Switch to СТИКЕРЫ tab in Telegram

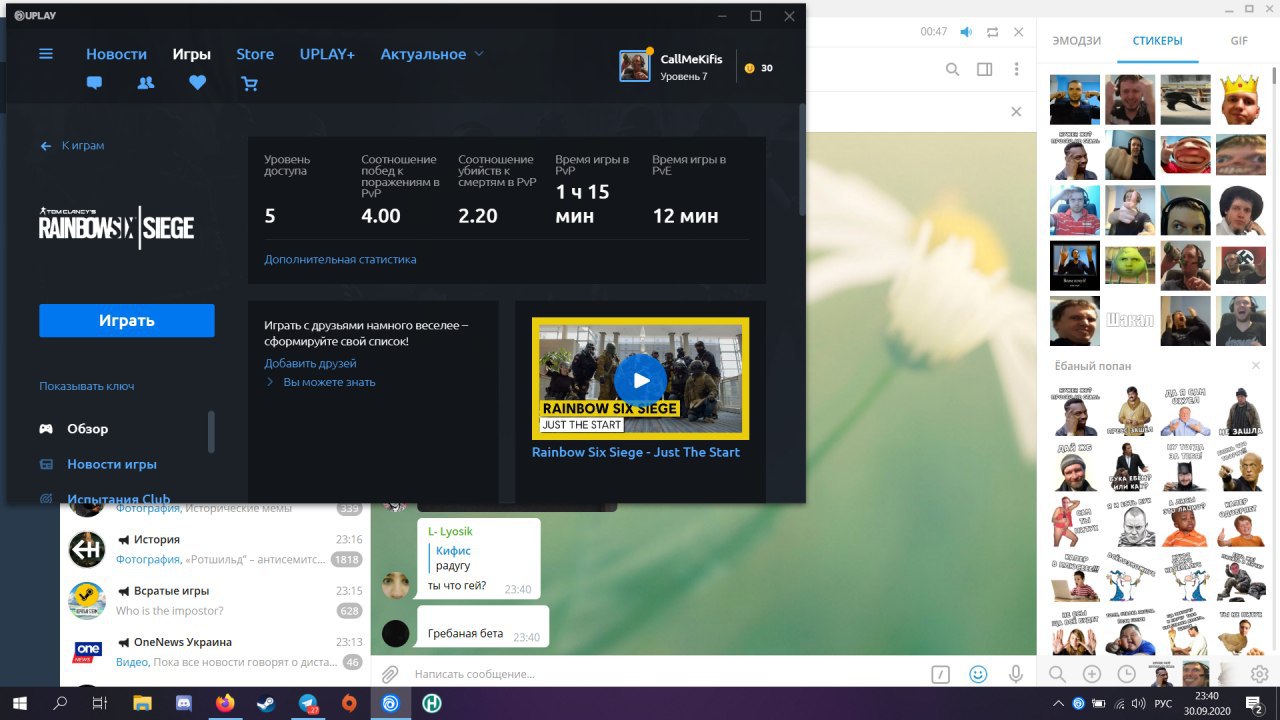tap(1157, 41)
